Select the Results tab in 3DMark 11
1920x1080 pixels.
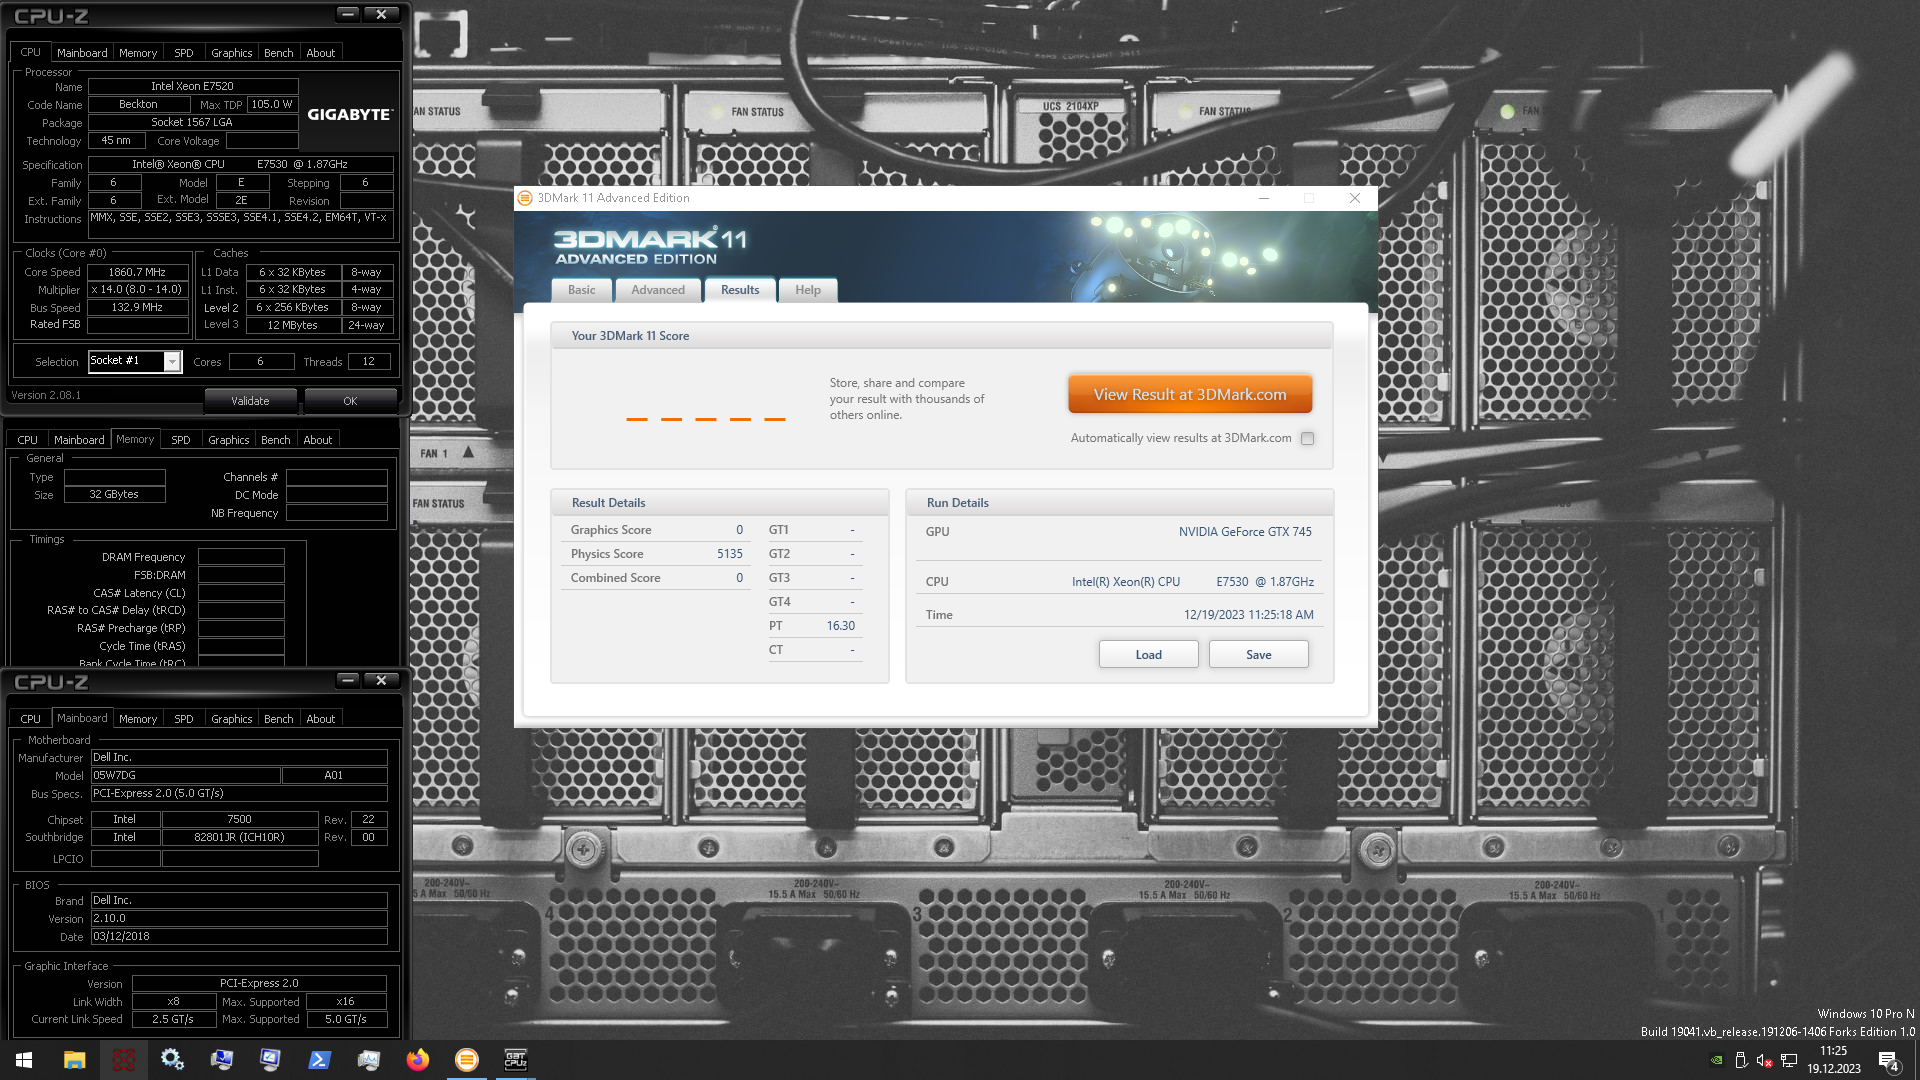(x=740, y=290)
